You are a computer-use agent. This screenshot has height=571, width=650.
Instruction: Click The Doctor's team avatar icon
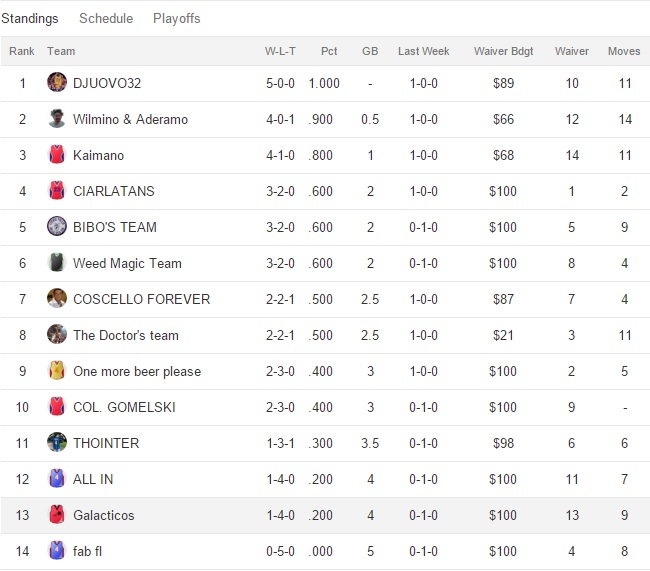(57, 335)
